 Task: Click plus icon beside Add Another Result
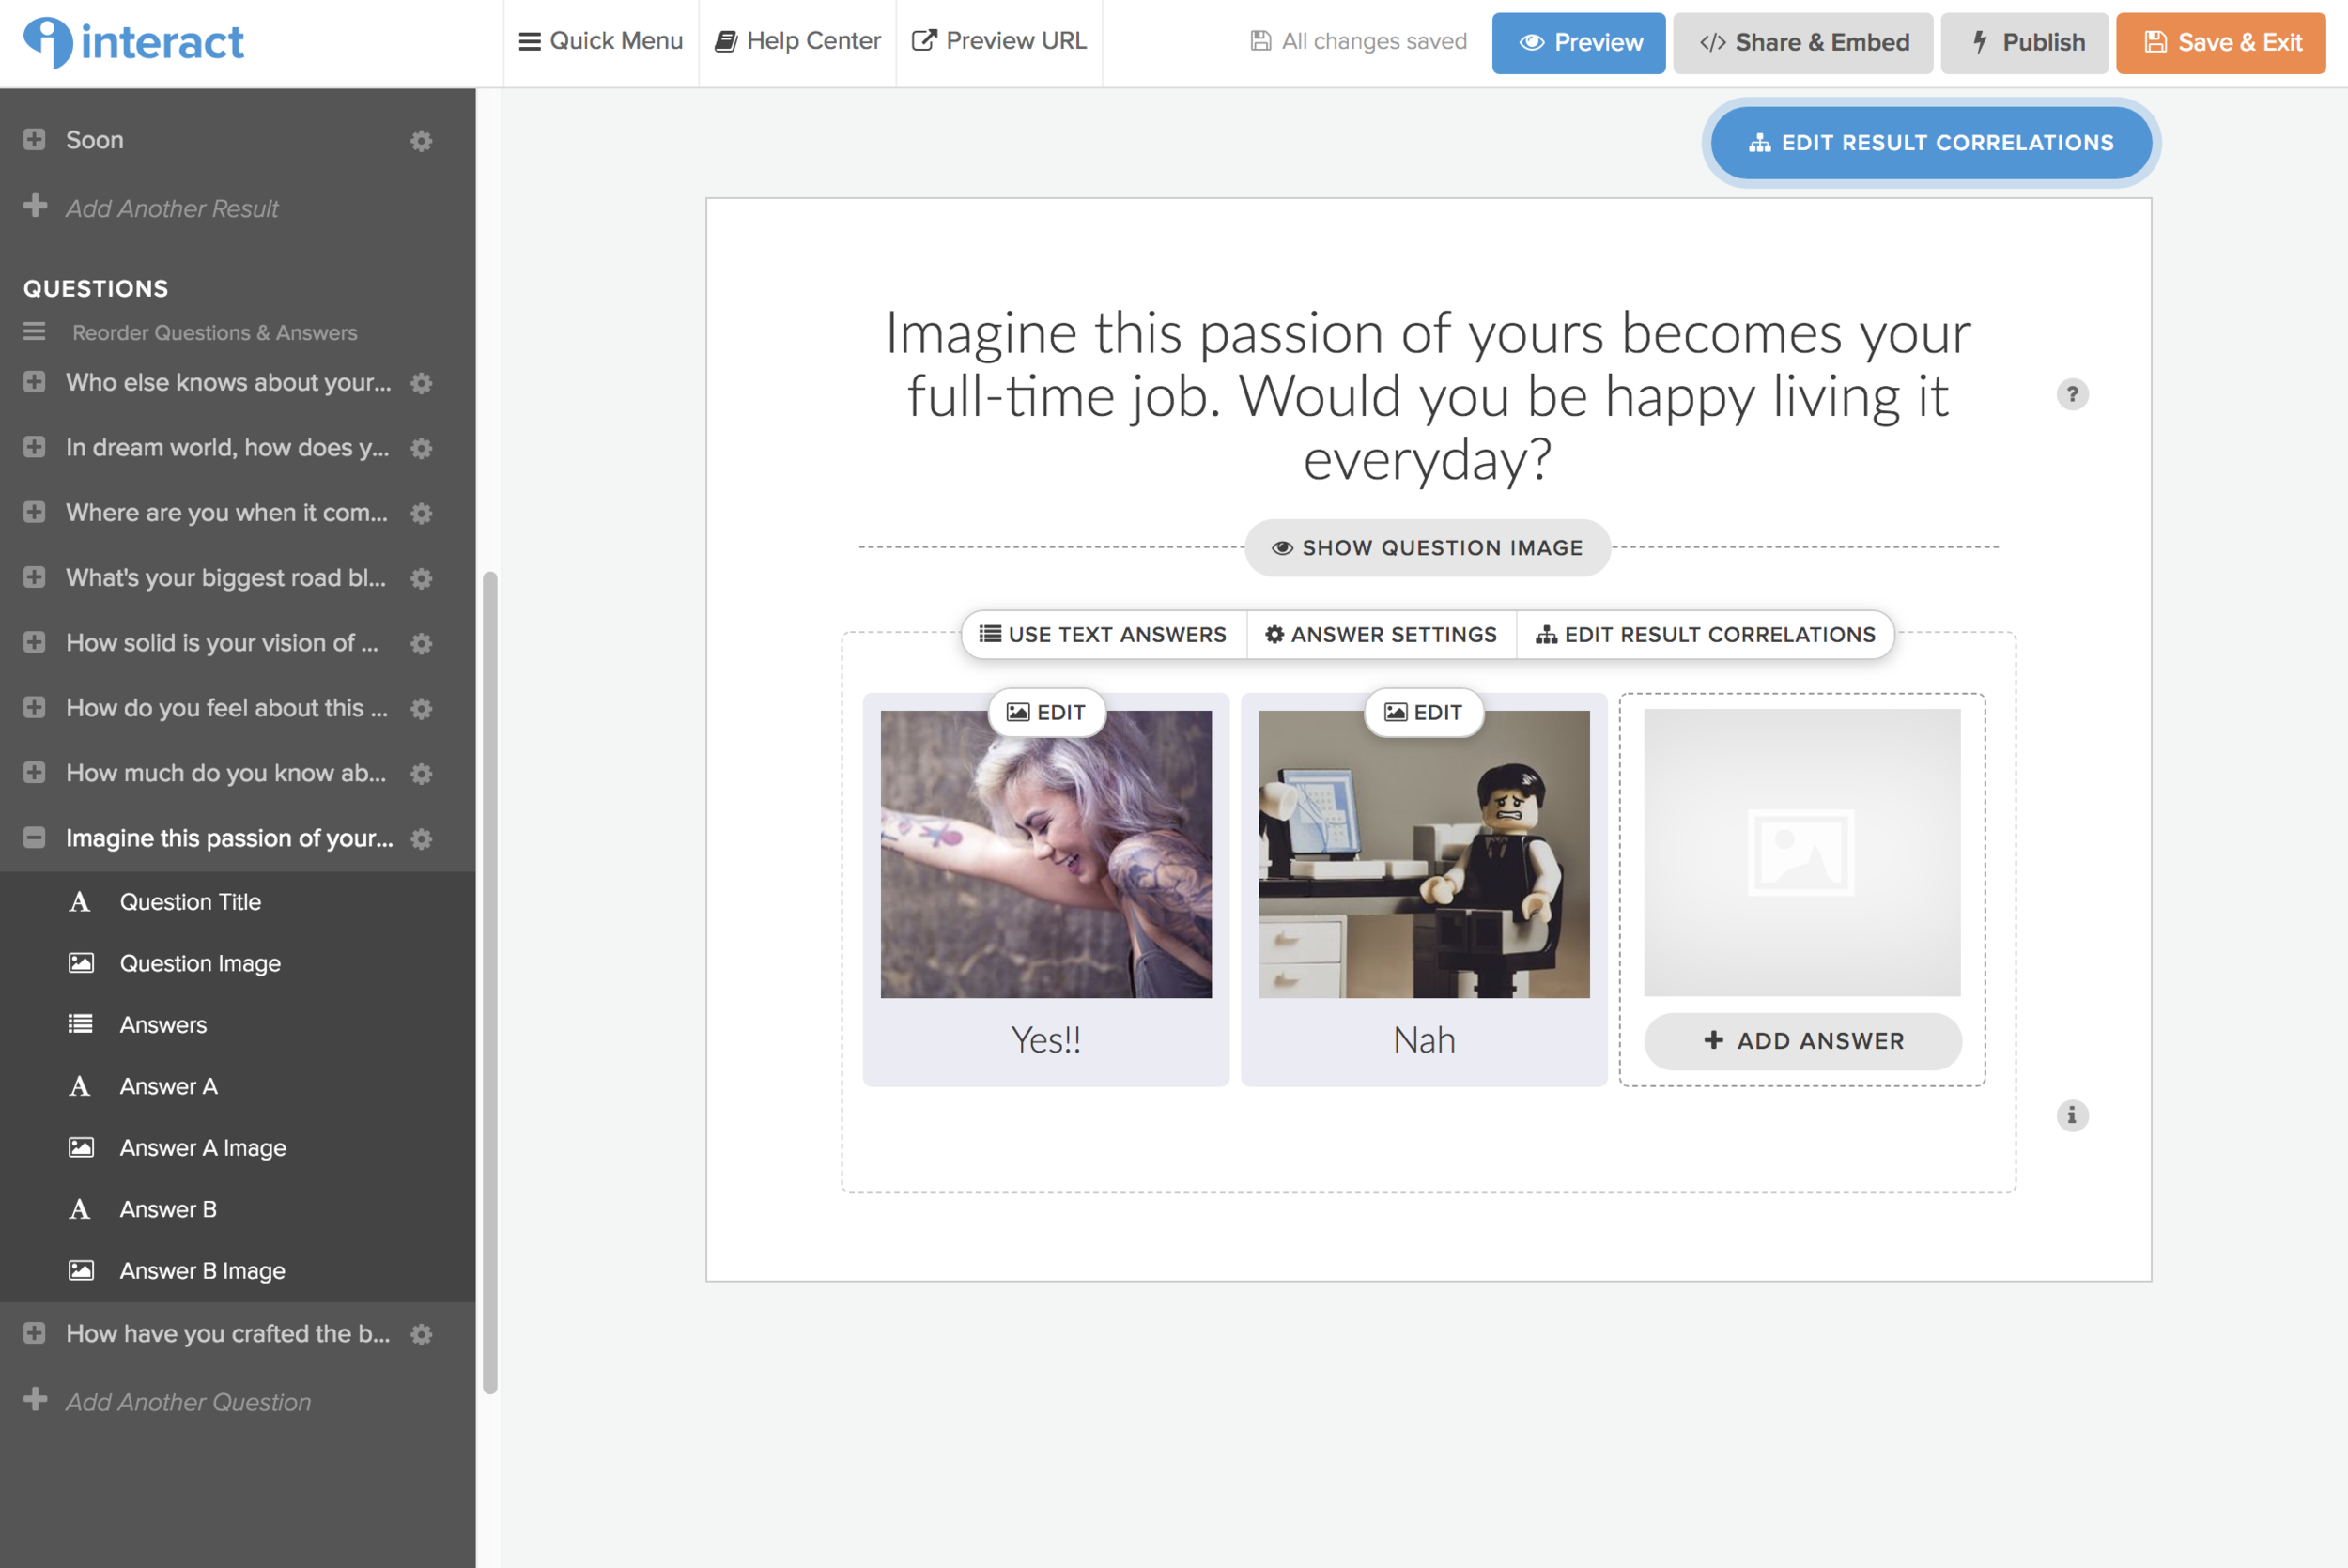tap(35, 206)
